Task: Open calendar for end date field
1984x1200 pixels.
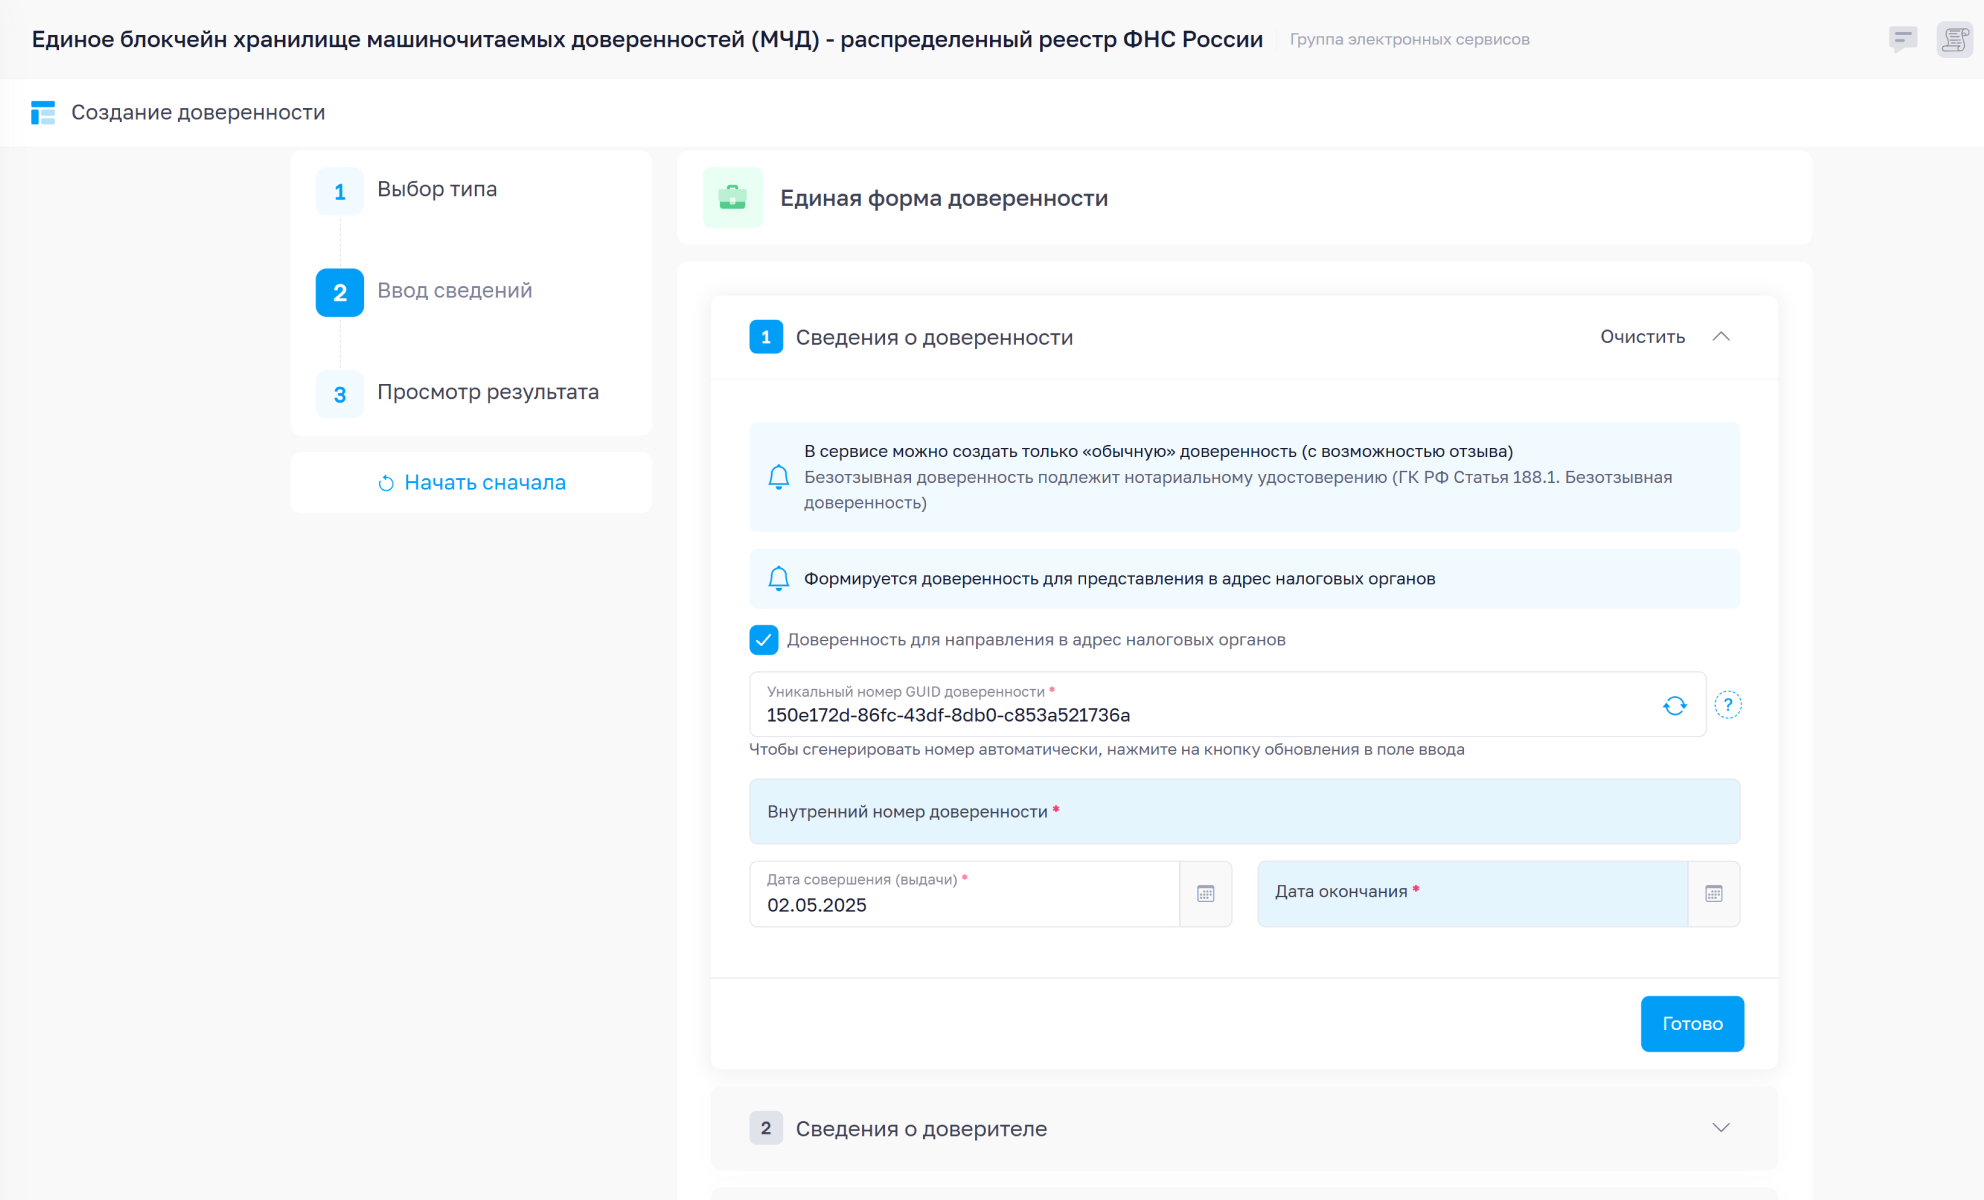Action: click(1713, 894)
